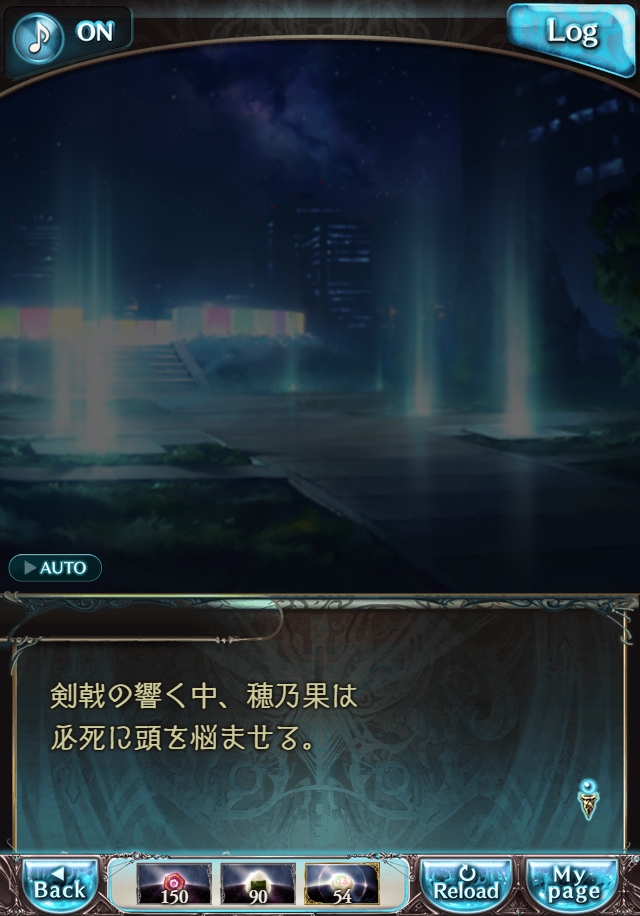Screen dimensions: 640x916
Task: Click the Reload button
Action: click(x=466, y=883)
